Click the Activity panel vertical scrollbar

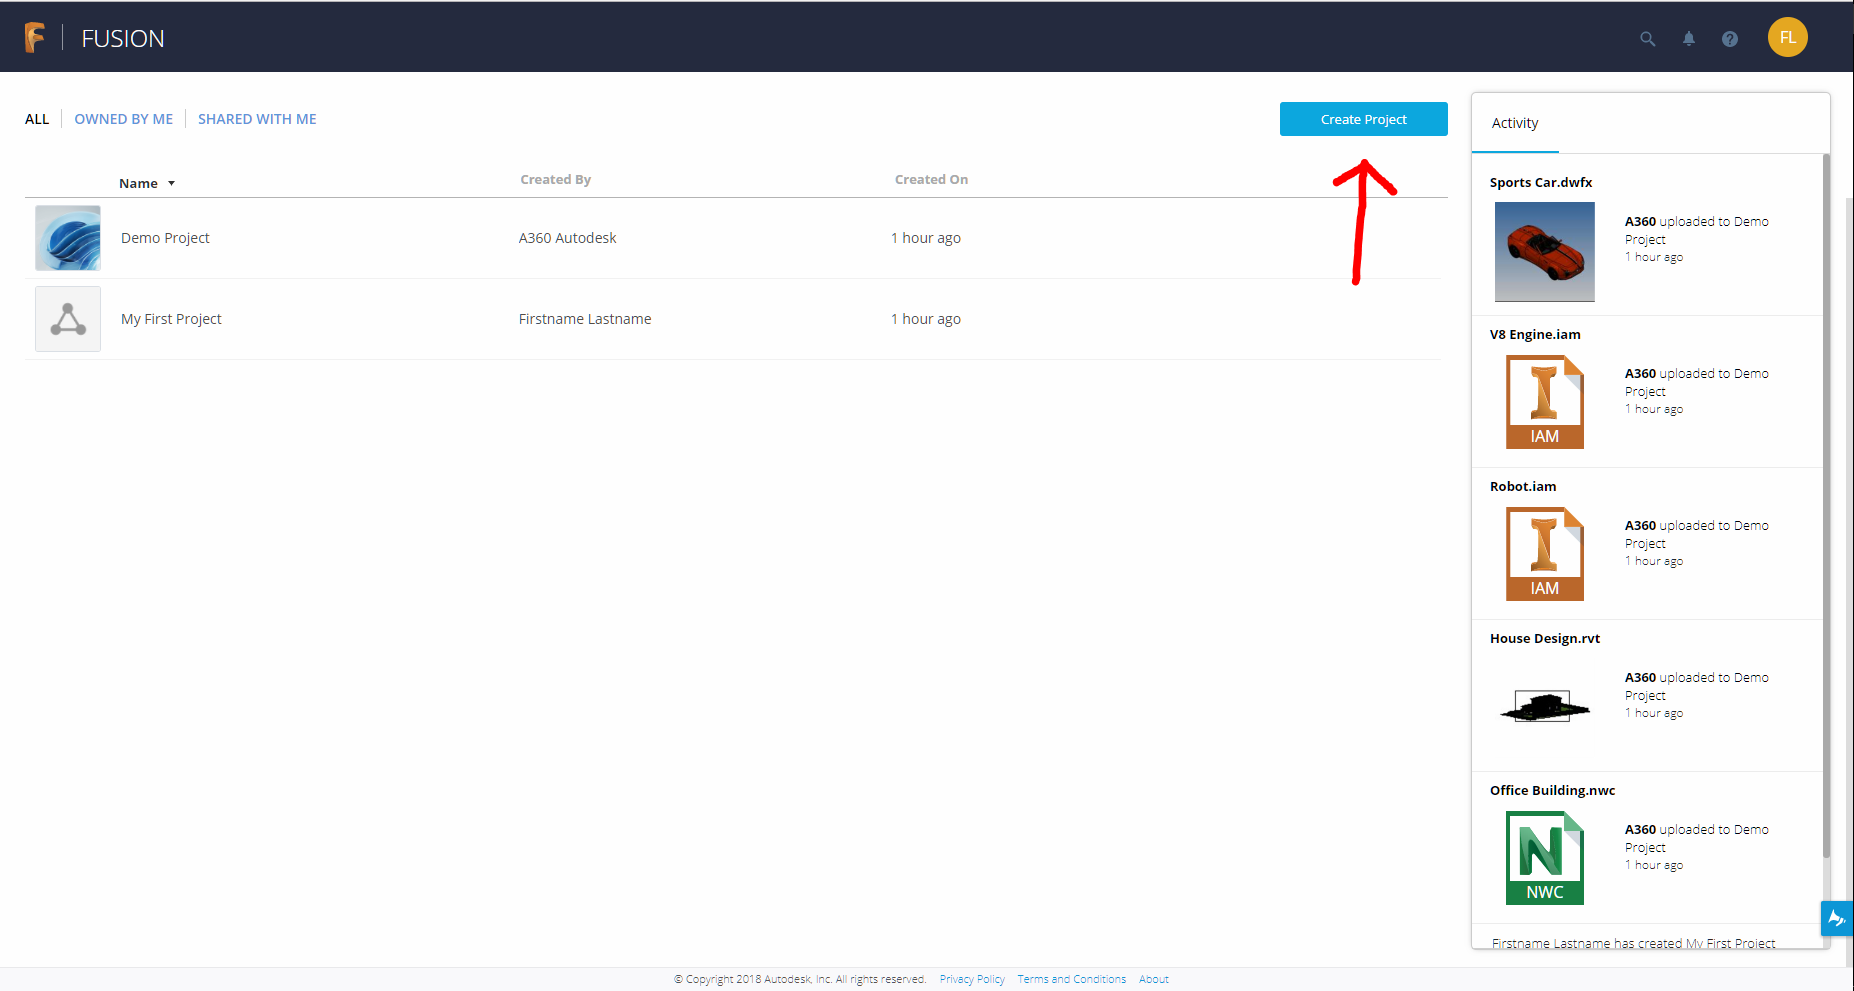click(1826, 500)
